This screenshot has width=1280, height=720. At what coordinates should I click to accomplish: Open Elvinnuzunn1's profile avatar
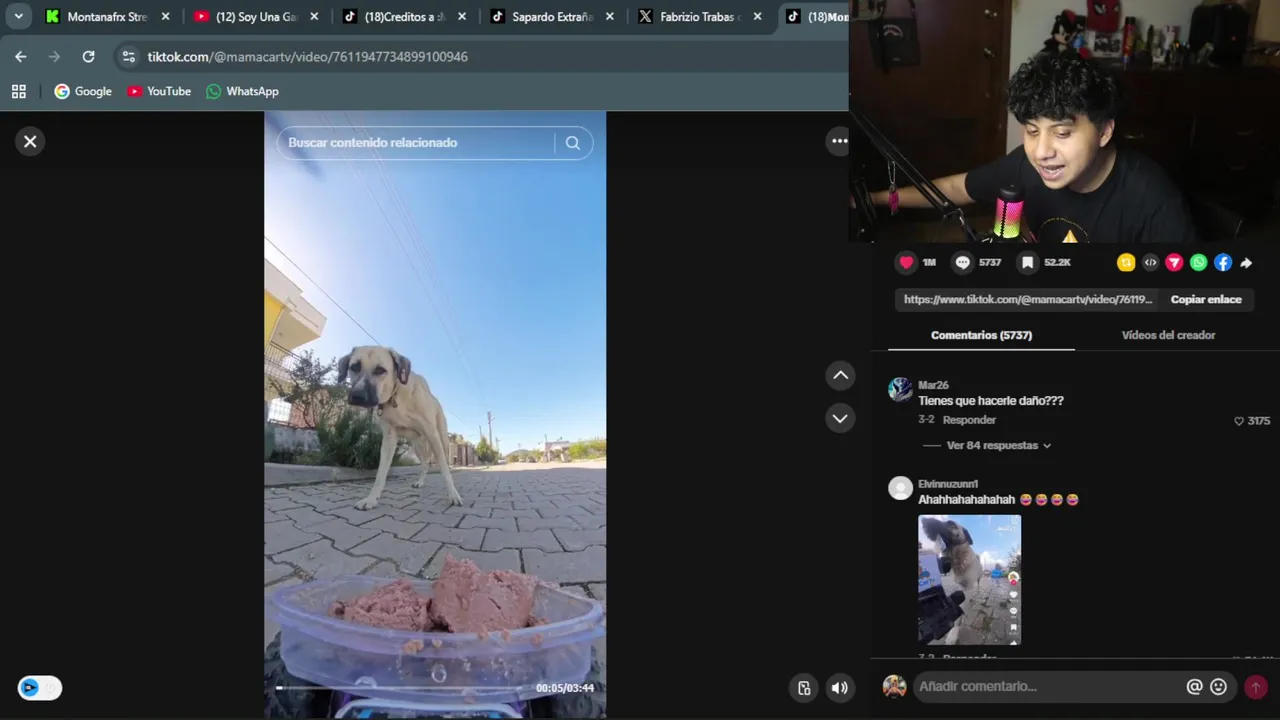[900, 488]
